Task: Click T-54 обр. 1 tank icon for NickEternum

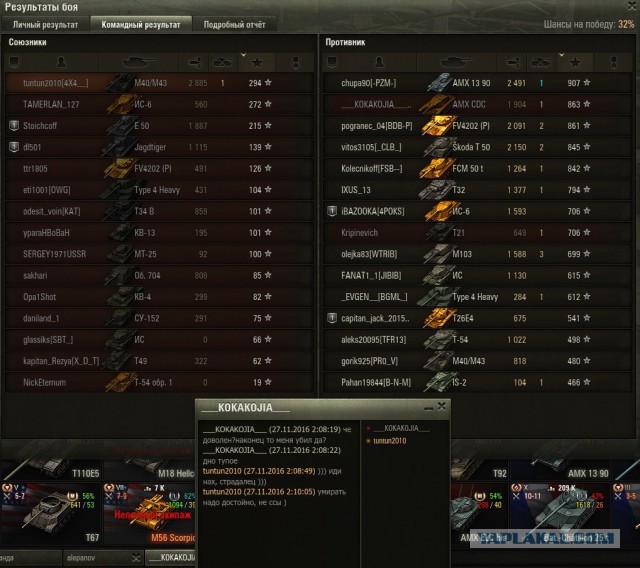Action: click(x=121, y=382)
